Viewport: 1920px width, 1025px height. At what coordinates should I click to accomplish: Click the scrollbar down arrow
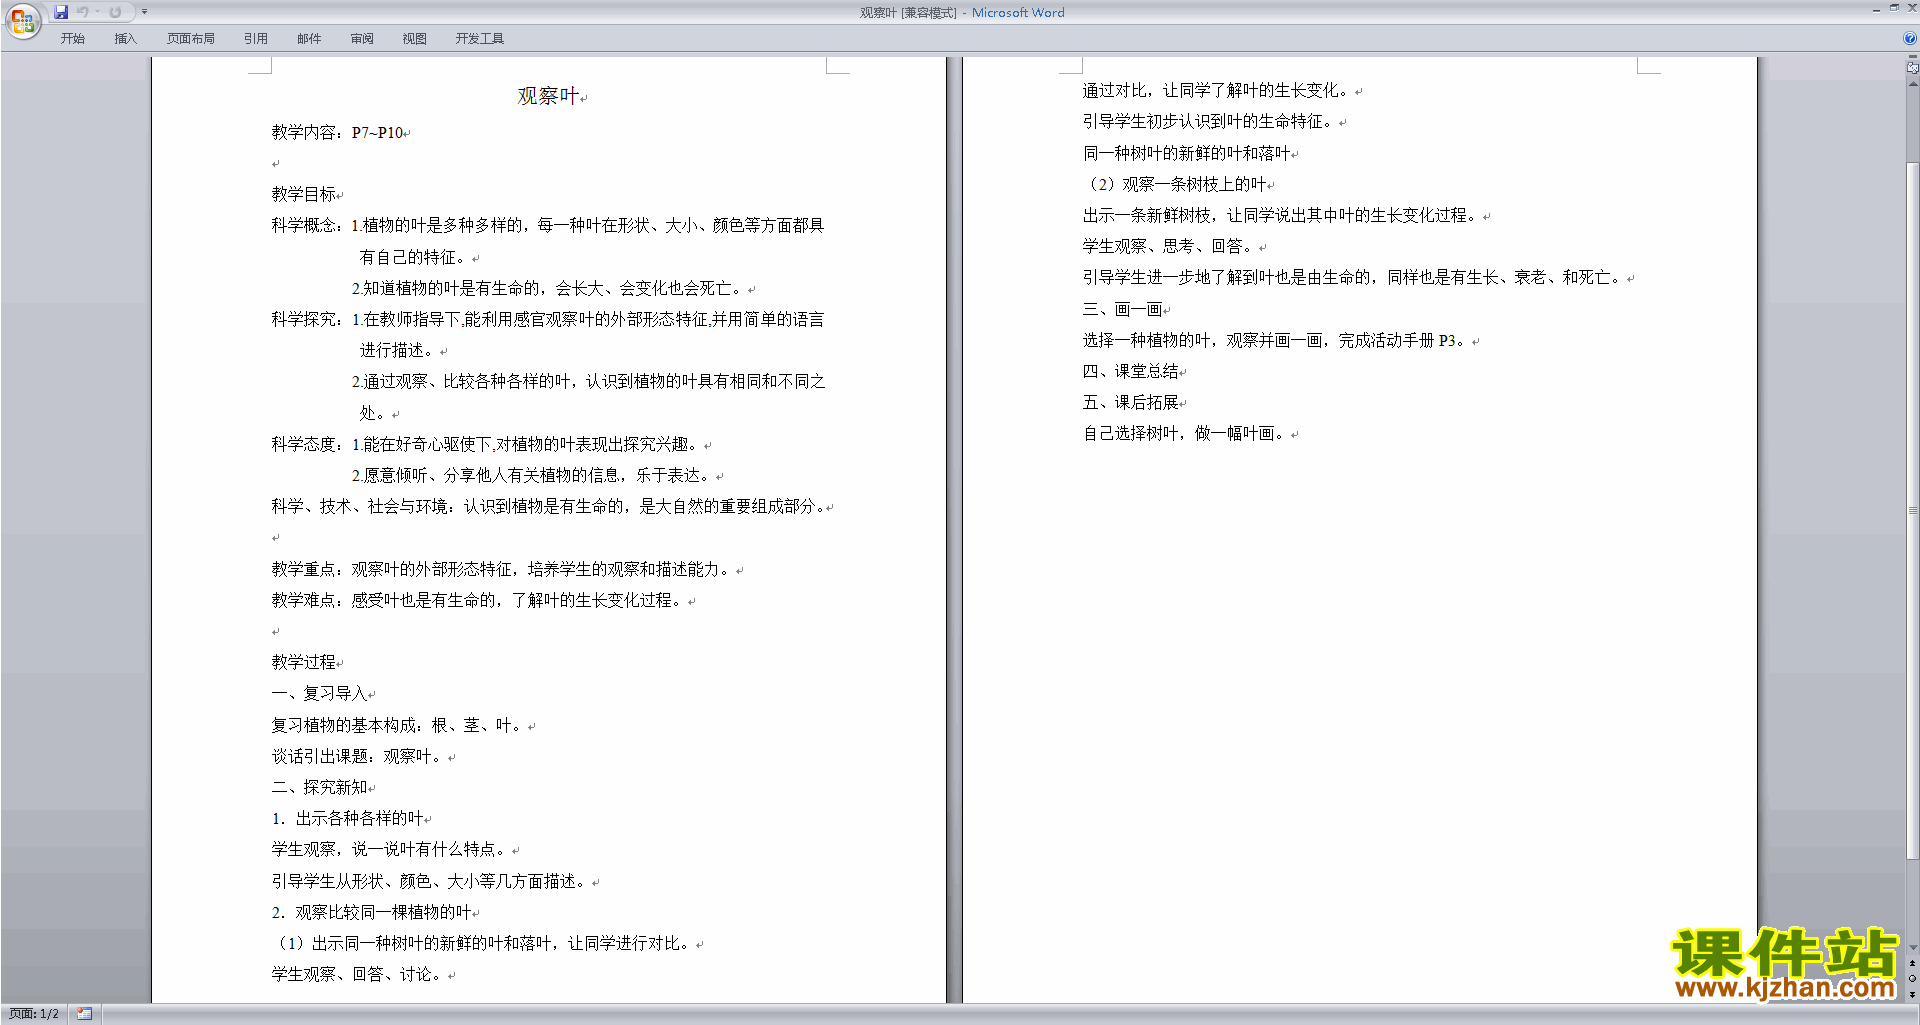coord(1913,948)
